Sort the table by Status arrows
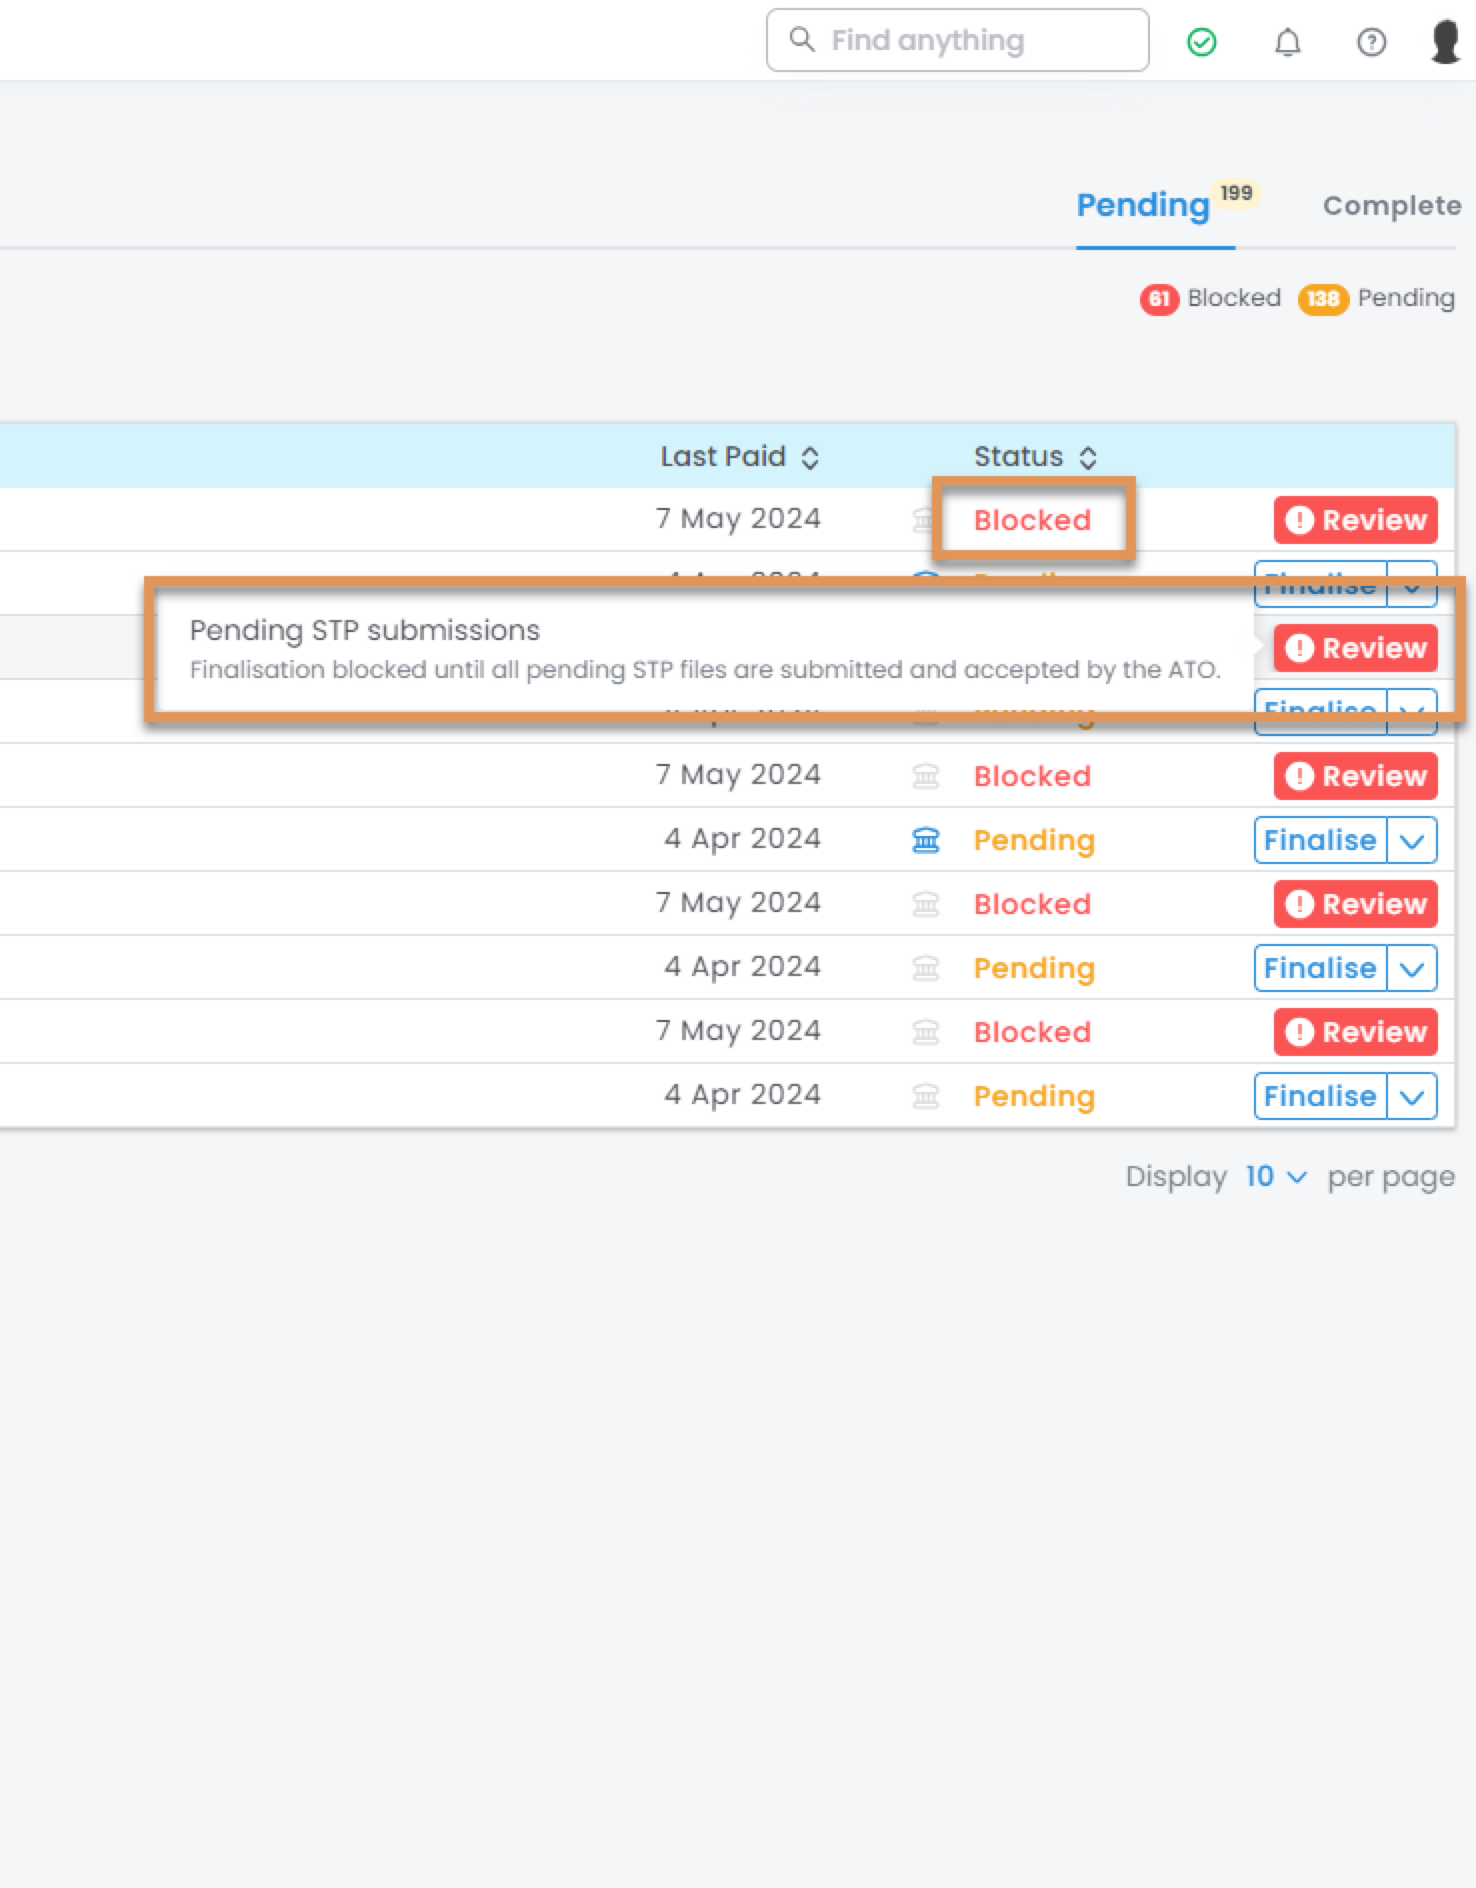Viewport: 1476px width, 1888px height. 1088,458
